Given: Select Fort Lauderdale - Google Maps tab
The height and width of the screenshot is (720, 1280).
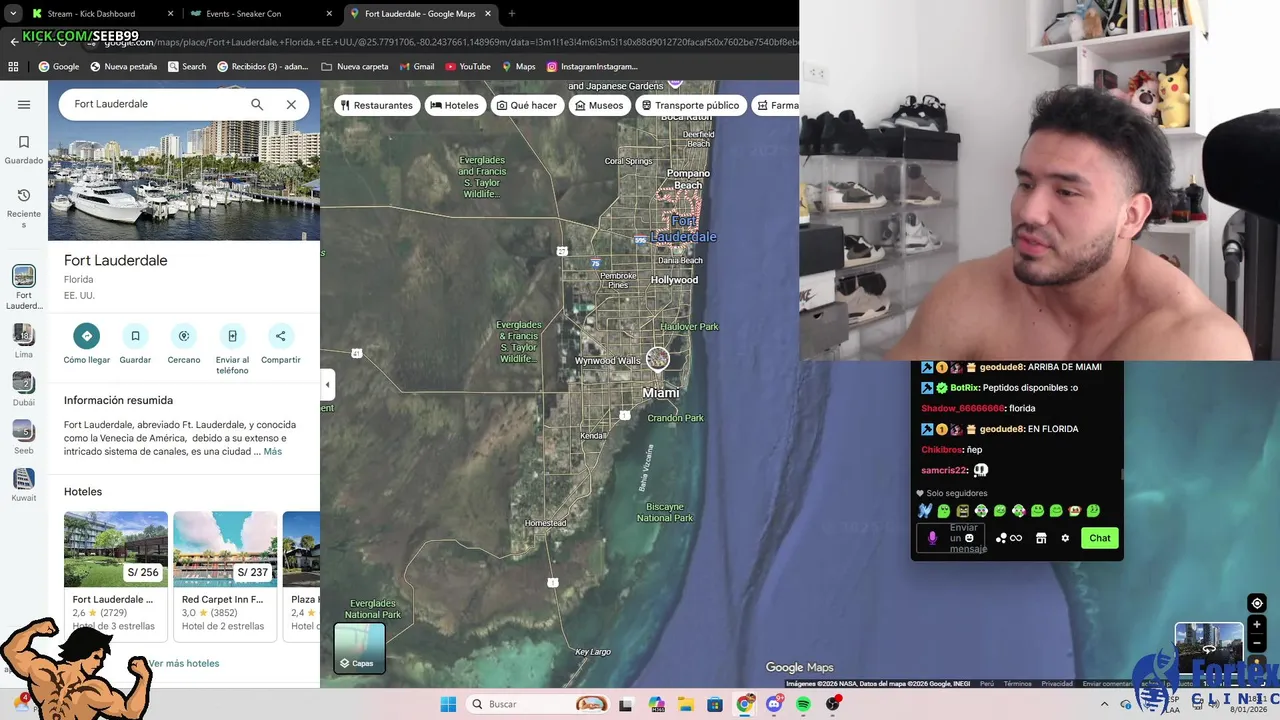Looking at the screenshot, I should click(420, 14).
